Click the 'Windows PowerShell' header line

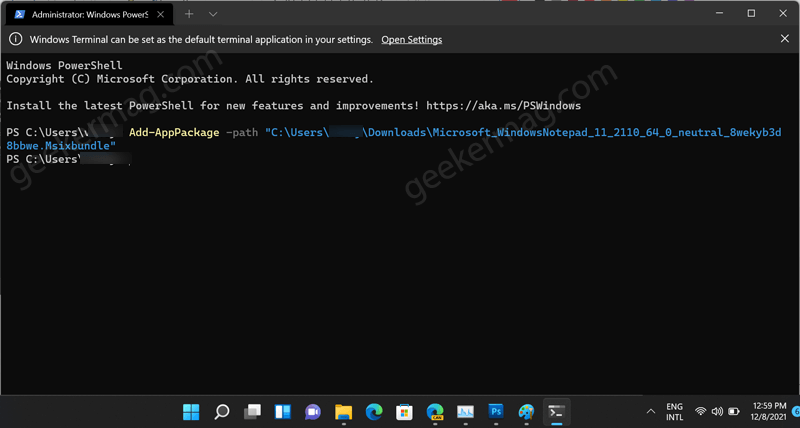[64, 65]
